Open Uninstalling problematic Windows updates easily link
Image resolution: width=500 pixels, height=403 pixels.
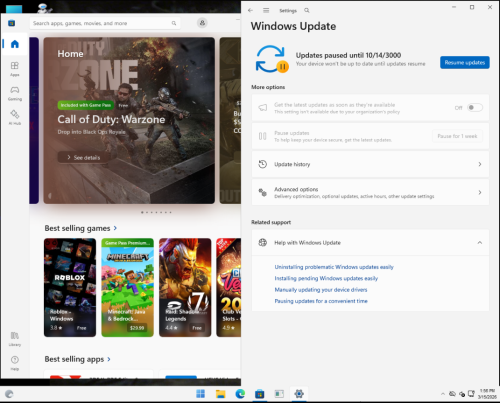334,267
